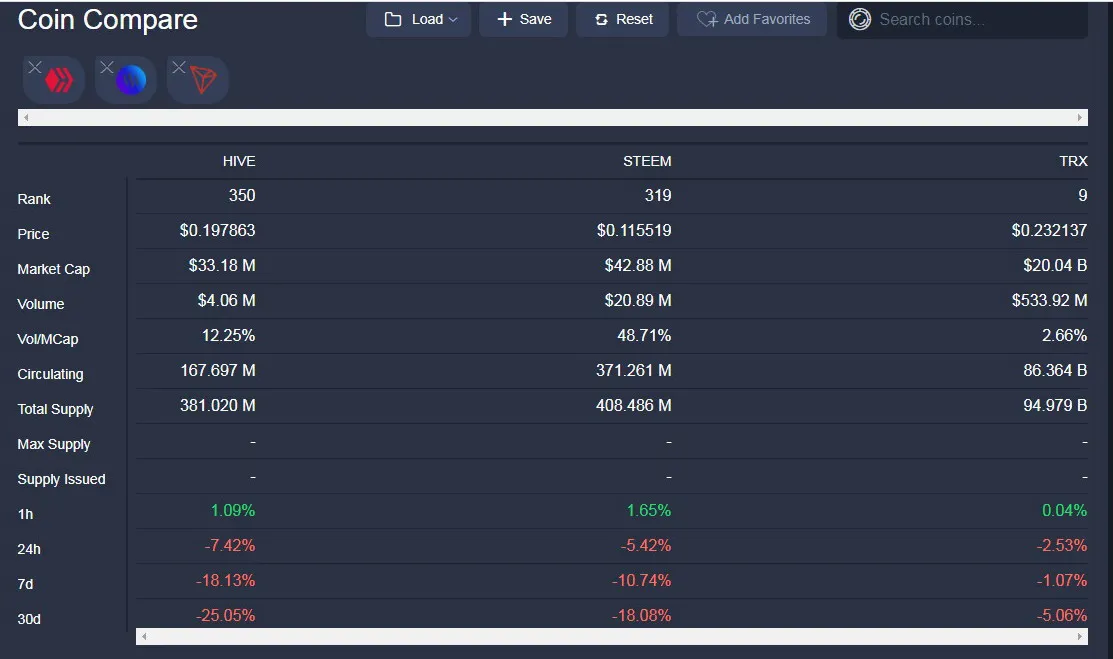Click the Circulating row label
1113x659 pixels.
point(50,374)
